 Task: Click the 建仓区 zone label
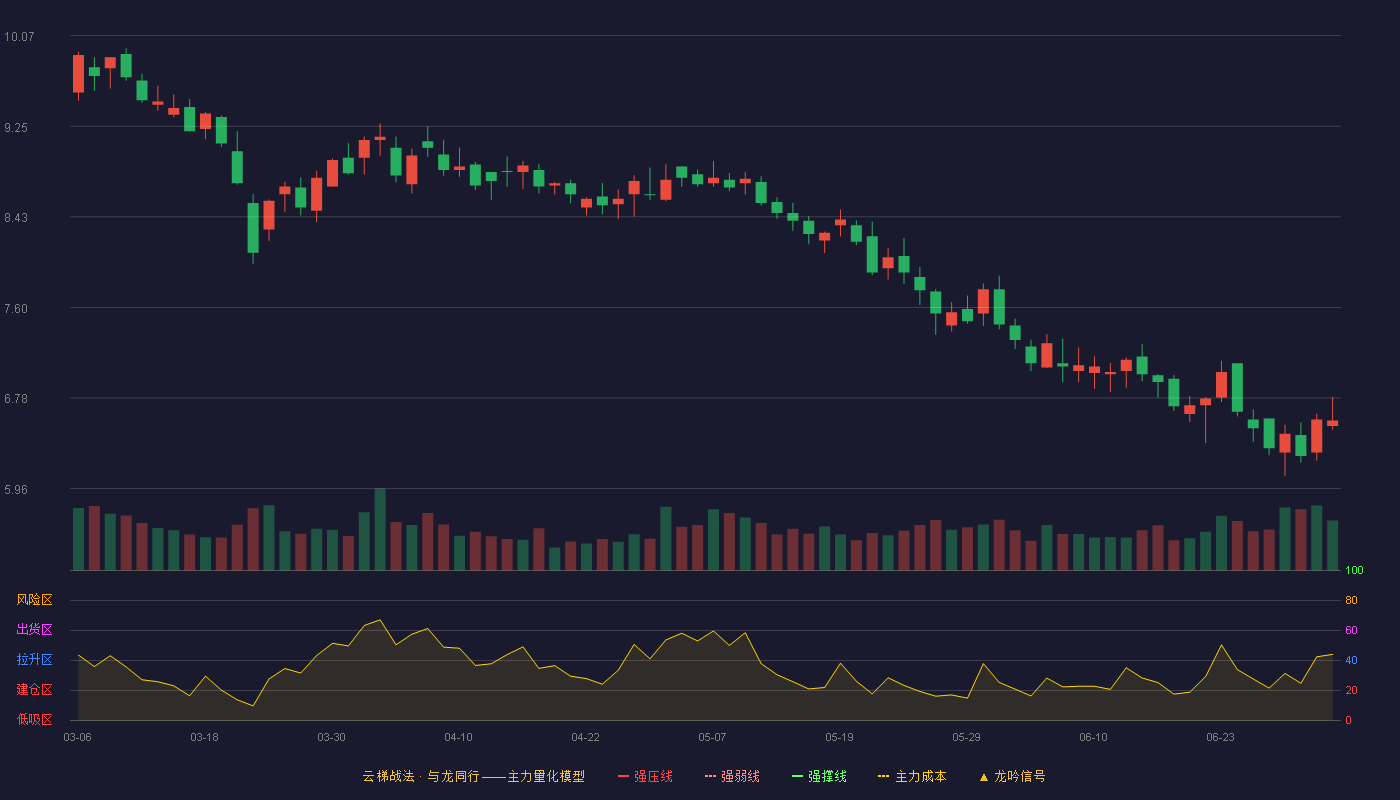point(34,690)
